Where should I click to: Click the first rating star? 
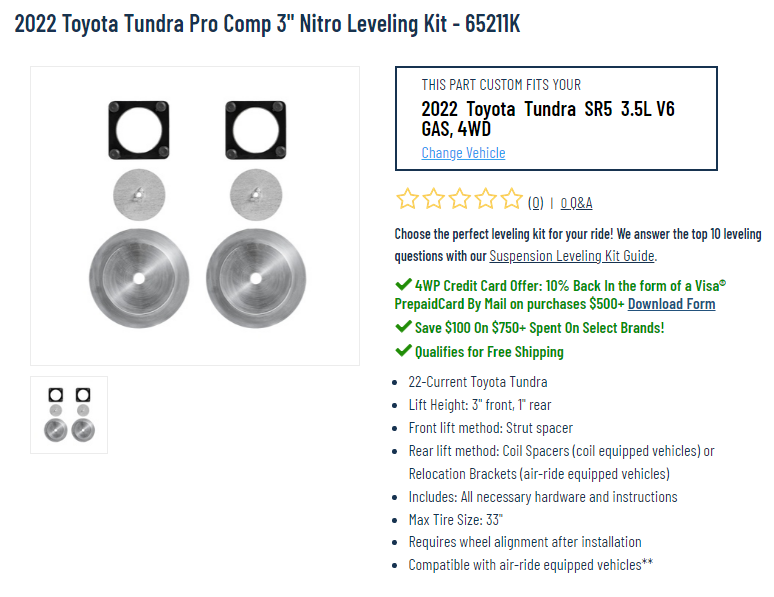pos(407,199)
